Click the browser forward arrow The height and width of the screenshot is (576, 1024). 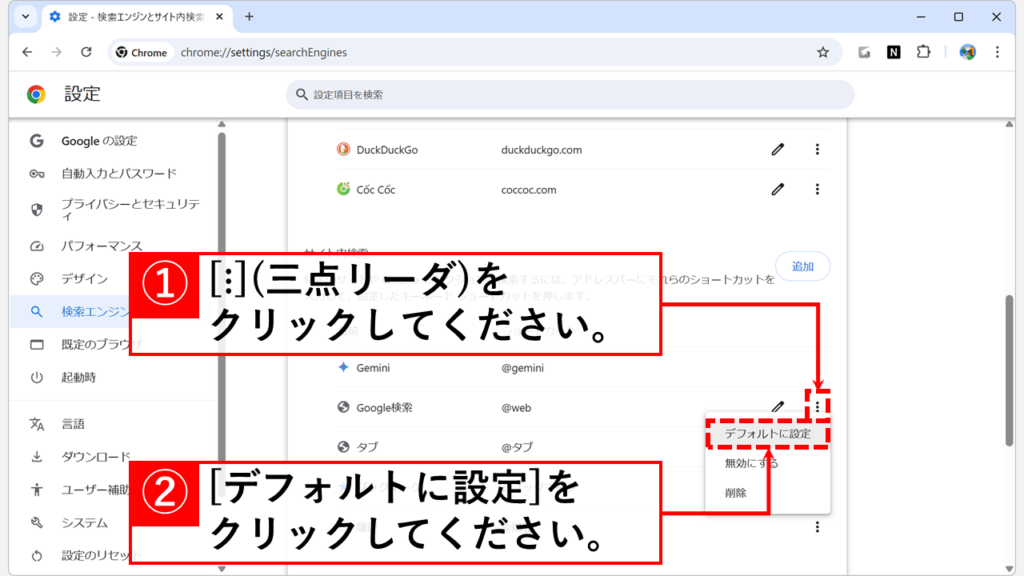(56, 52)
